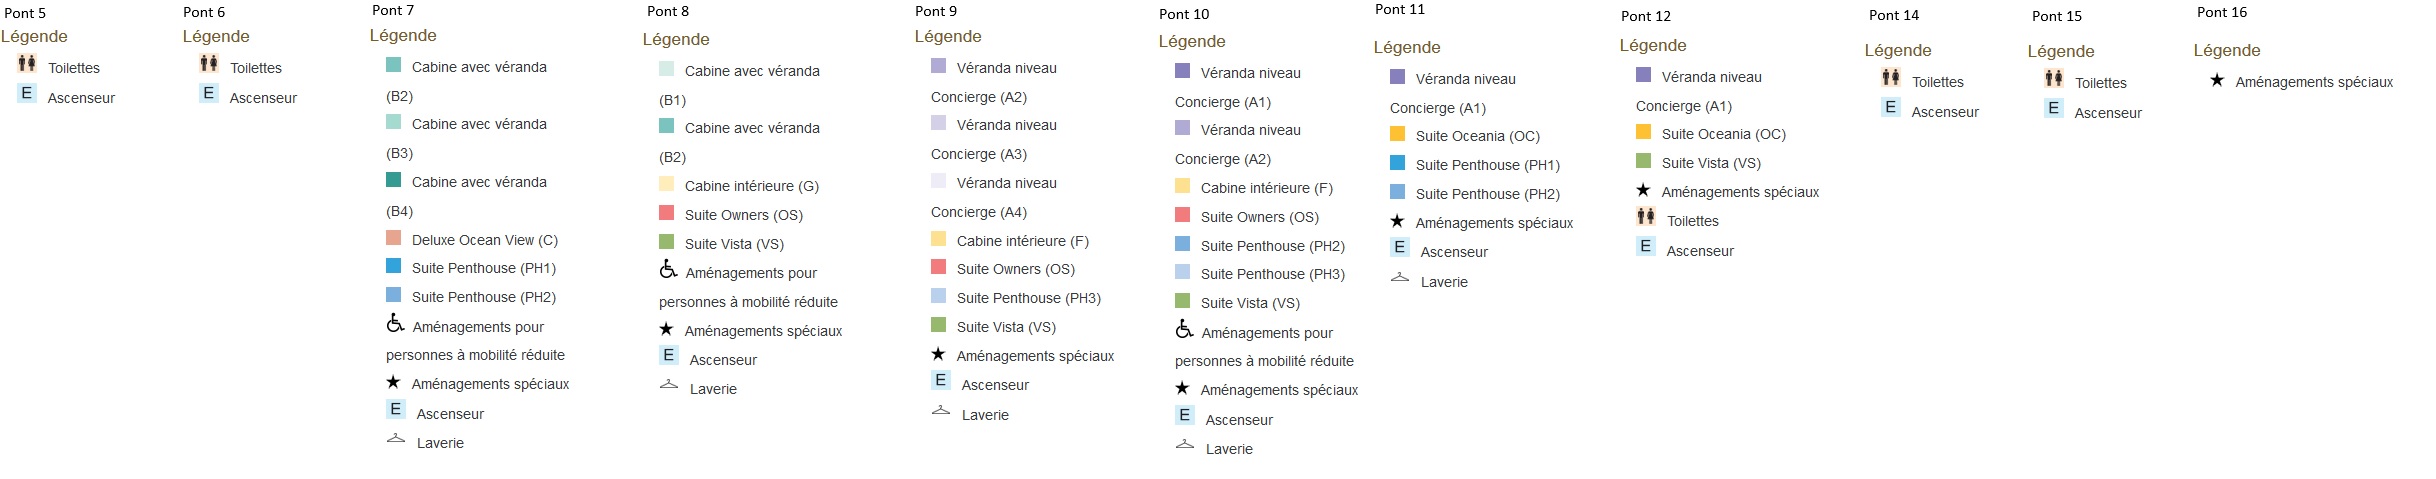This screenshot has height=479, width=2436.
Task: Click the Toilettes icon under Pont 5
Action: (27, 64)
